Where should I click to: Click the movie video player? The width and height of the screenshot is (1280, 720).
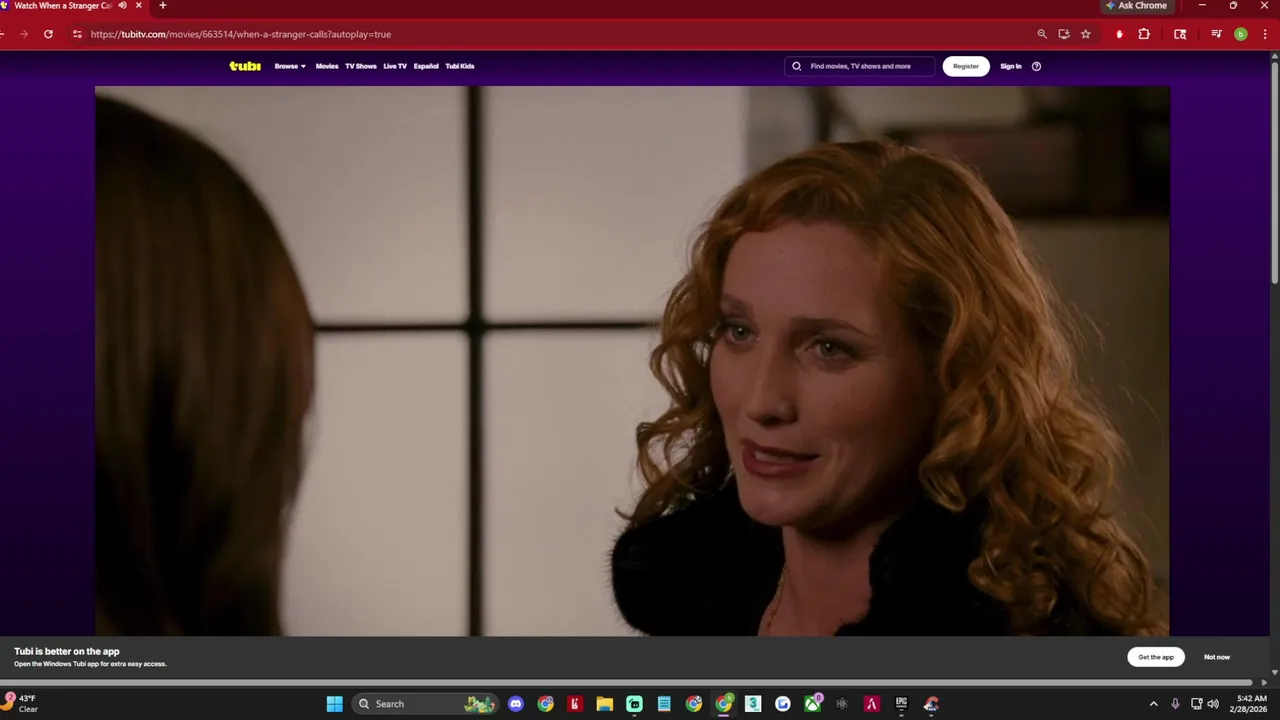[632, 360]
